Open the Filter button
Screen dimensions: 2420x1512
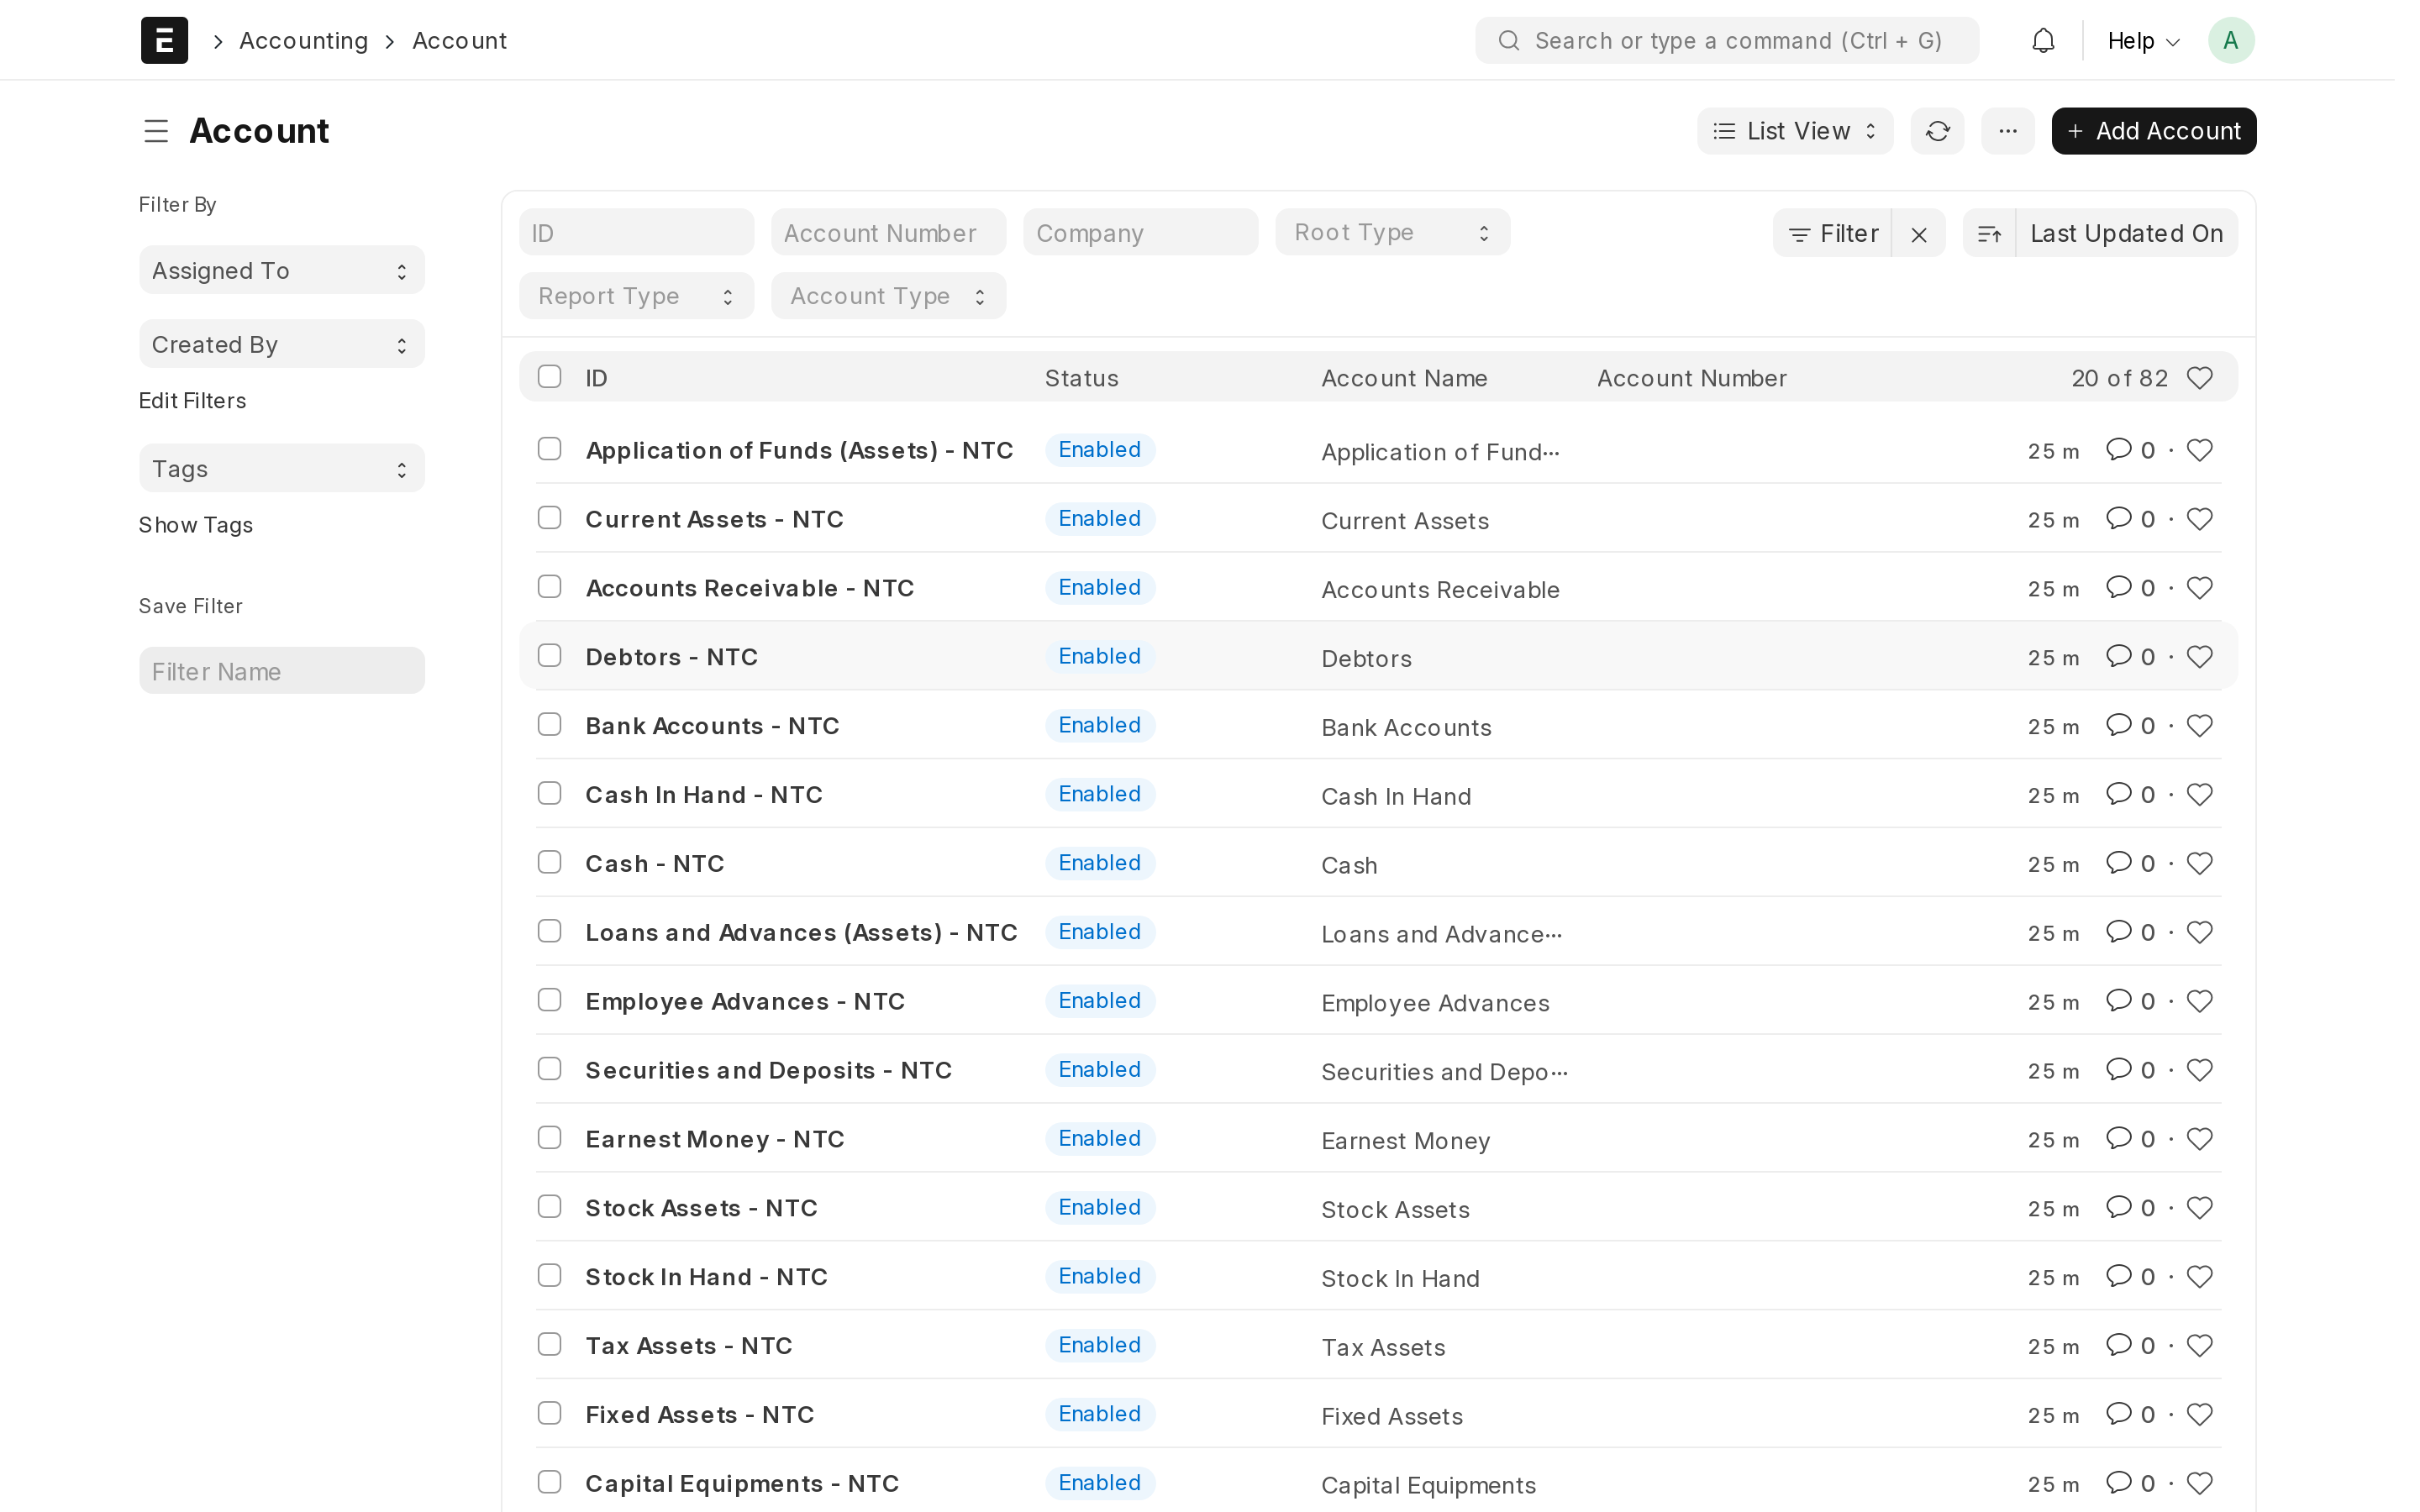(x=1832, y=234)
